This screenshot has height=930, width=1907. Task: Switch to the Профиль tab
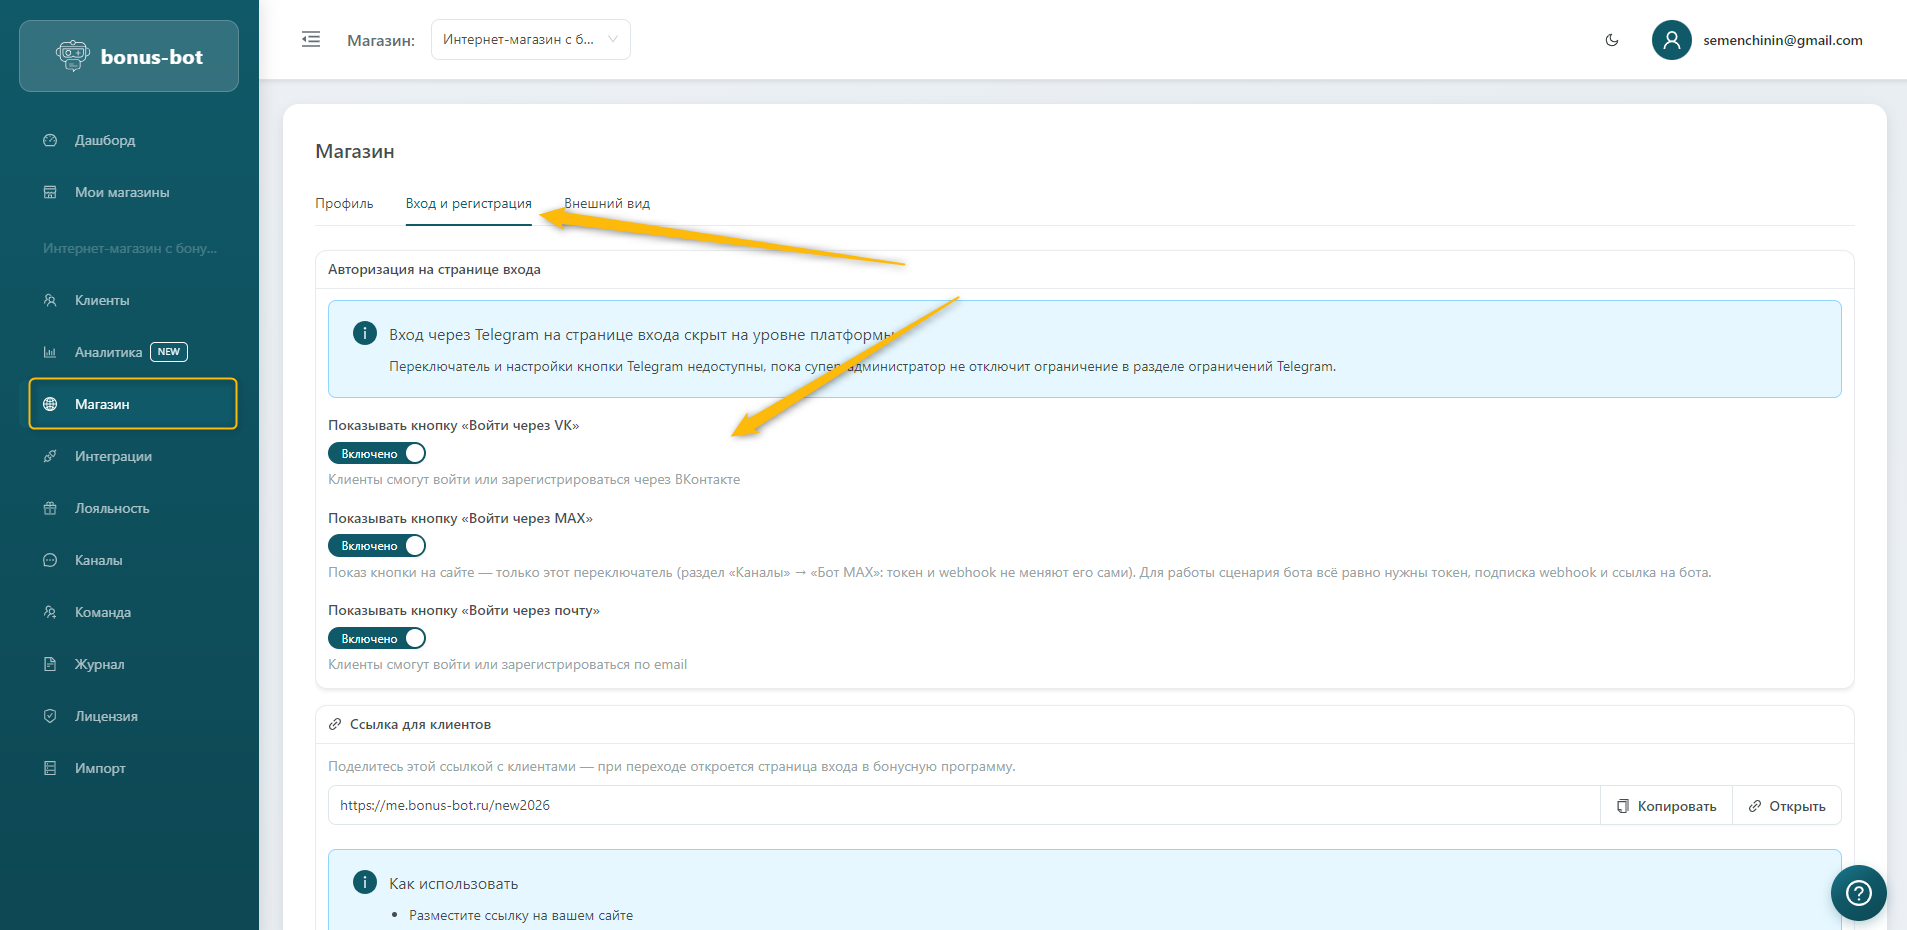[344, 203]
